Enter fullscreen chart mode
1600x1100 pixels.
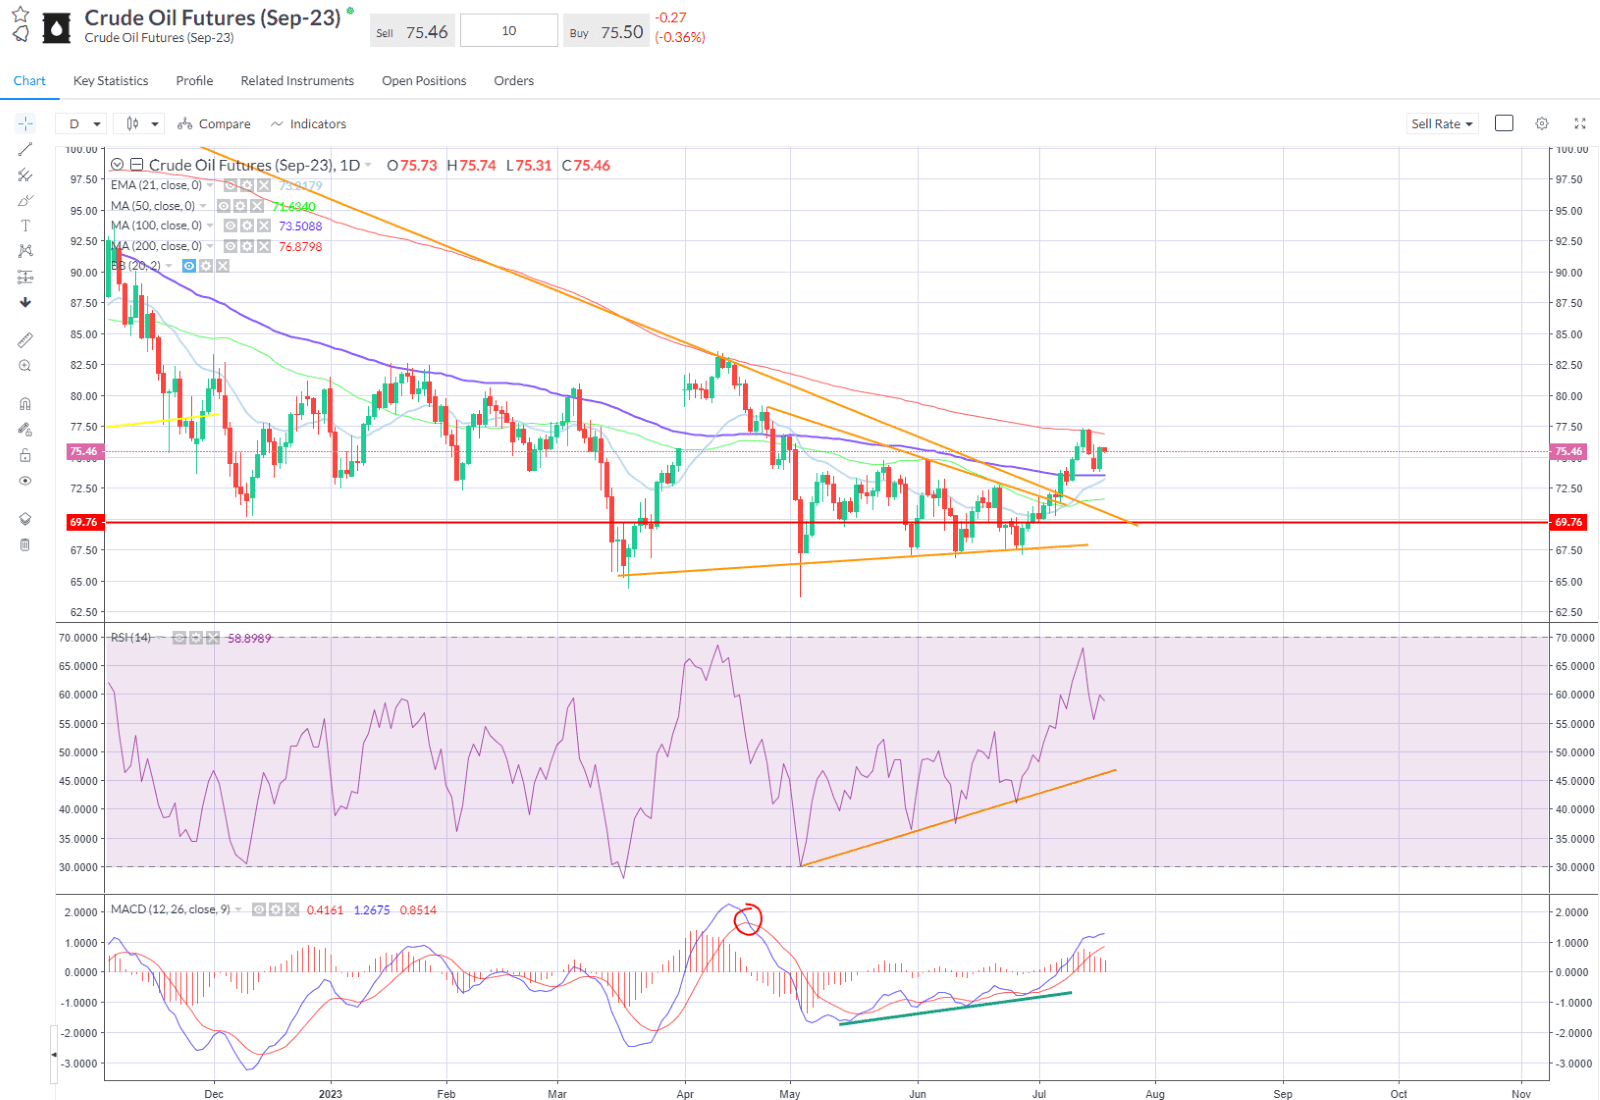coord(1580,123)
